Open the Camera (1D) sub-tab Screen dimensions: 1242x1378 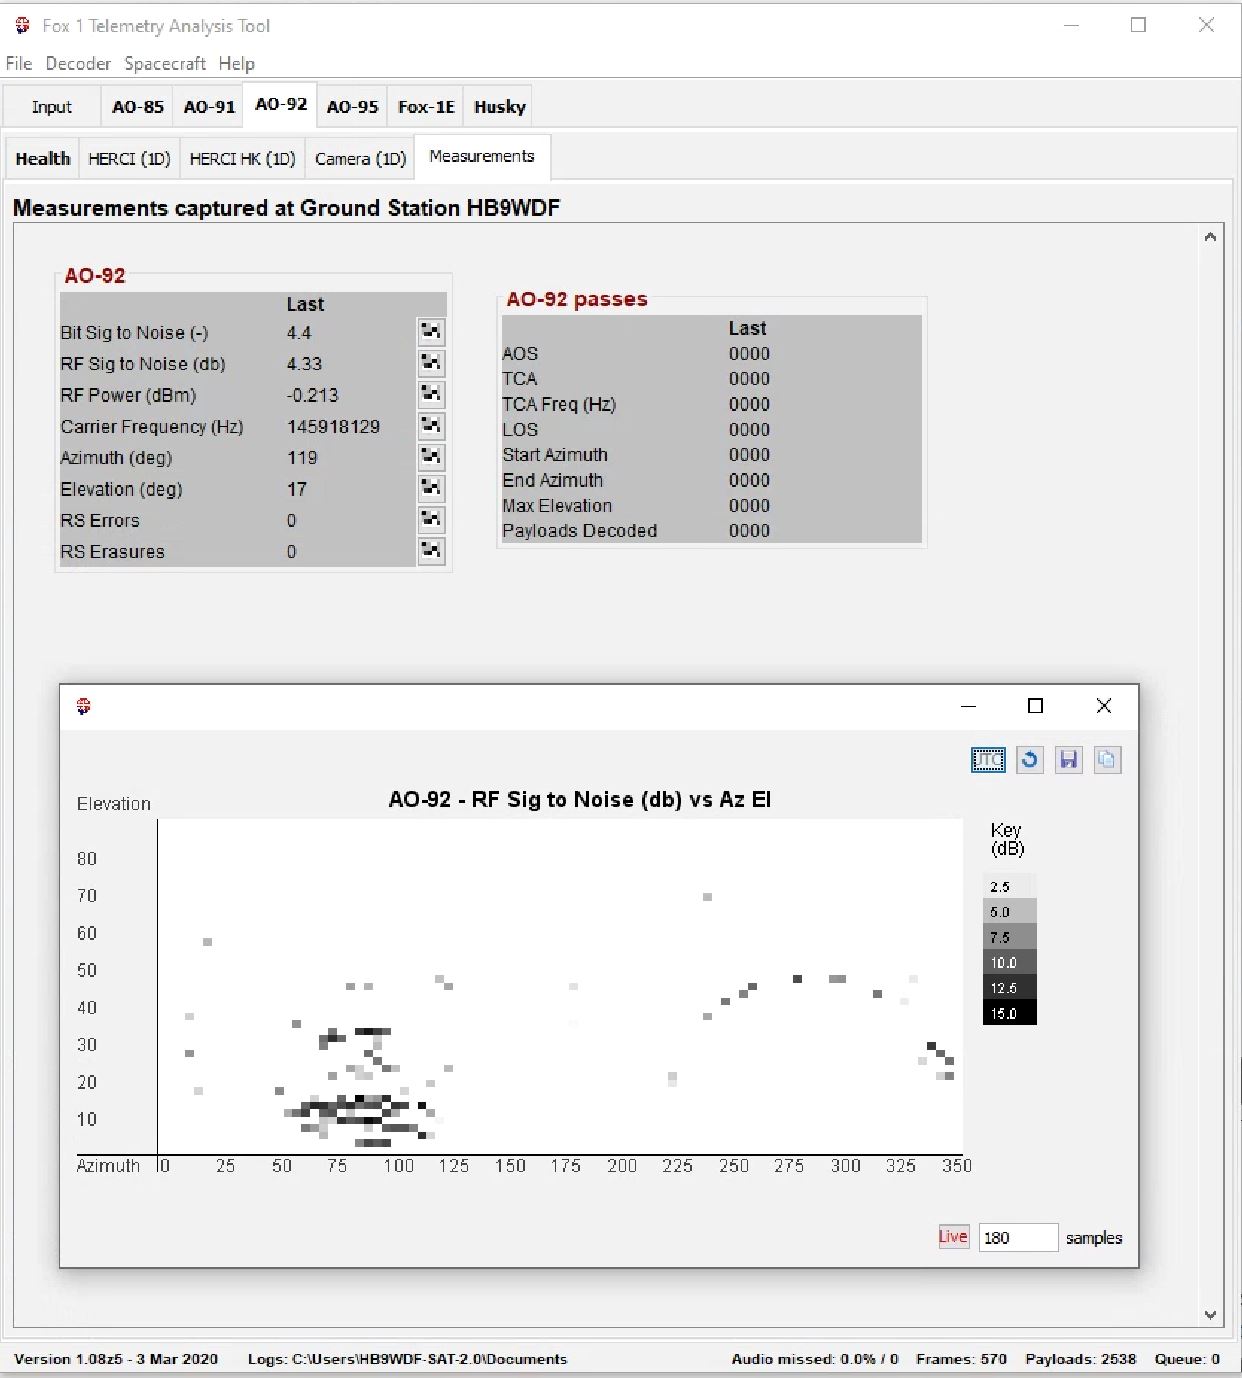(x=360, y=159)
